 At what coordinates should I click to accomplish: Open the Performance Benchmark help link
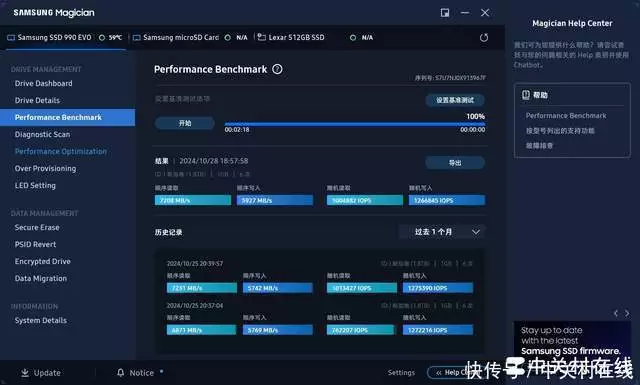click(566, 116)
